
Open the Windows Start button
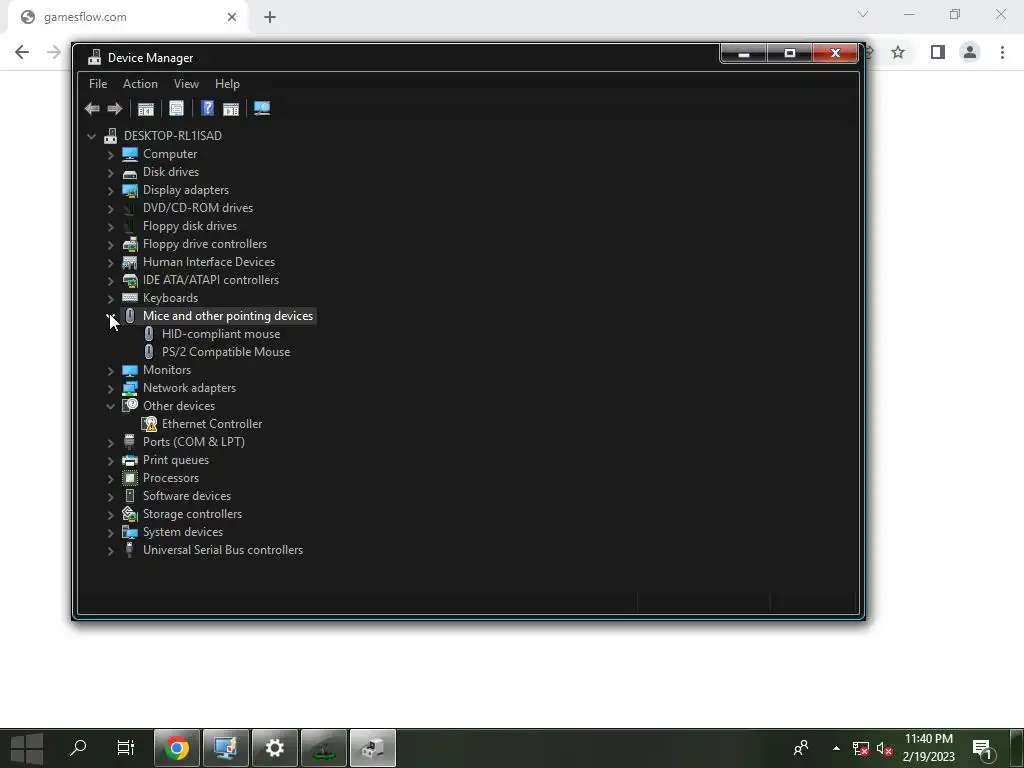pyautogui.click(x=26, y=748)
